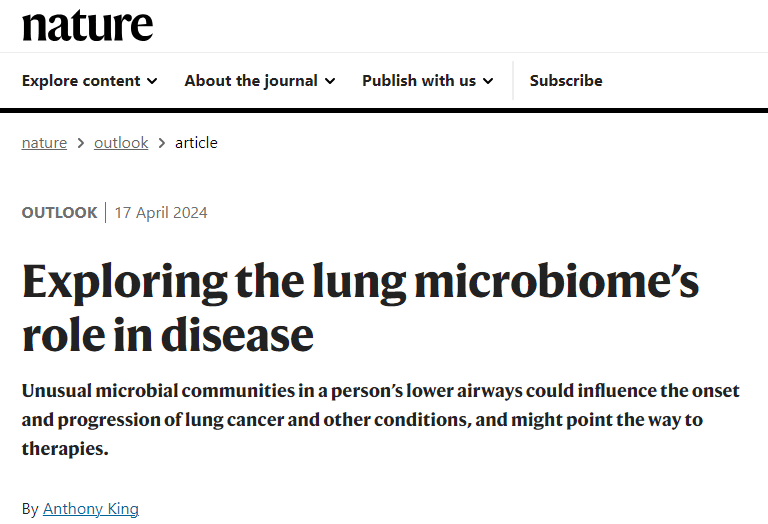768x524 pixels.
Task: Click the By text before author
Action: (30, 509)
